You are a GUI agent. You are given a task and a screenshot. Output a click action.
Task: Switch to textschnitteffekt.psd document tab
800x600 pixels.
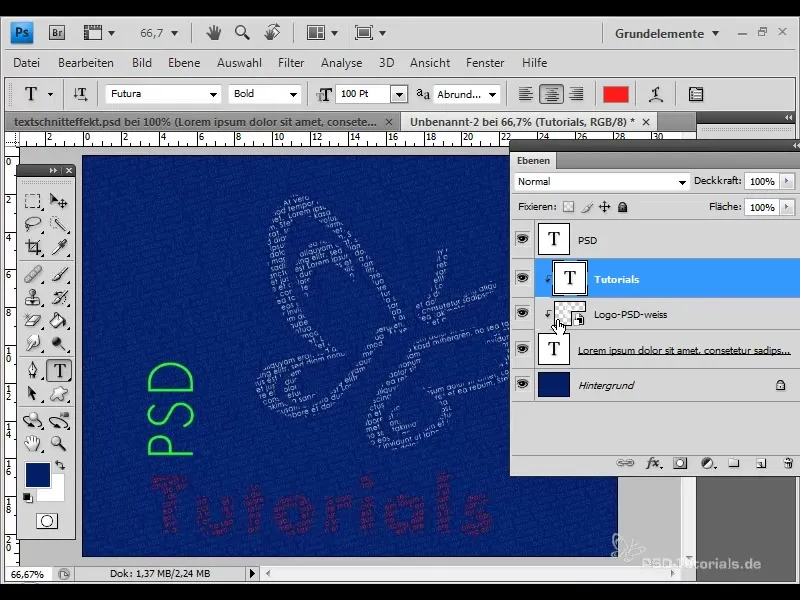pyautogui.click(x=195, y=122)
